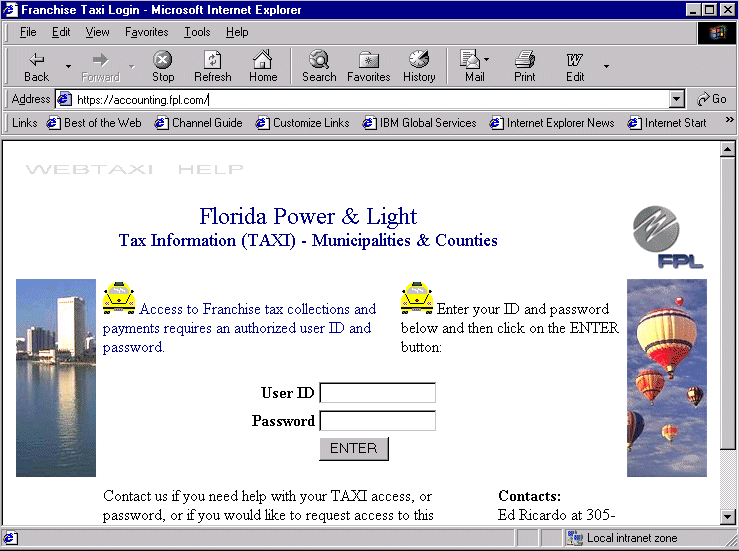Screen dimensions: 739x551
Task: Print the page with the Print icon
Action: 525,66
